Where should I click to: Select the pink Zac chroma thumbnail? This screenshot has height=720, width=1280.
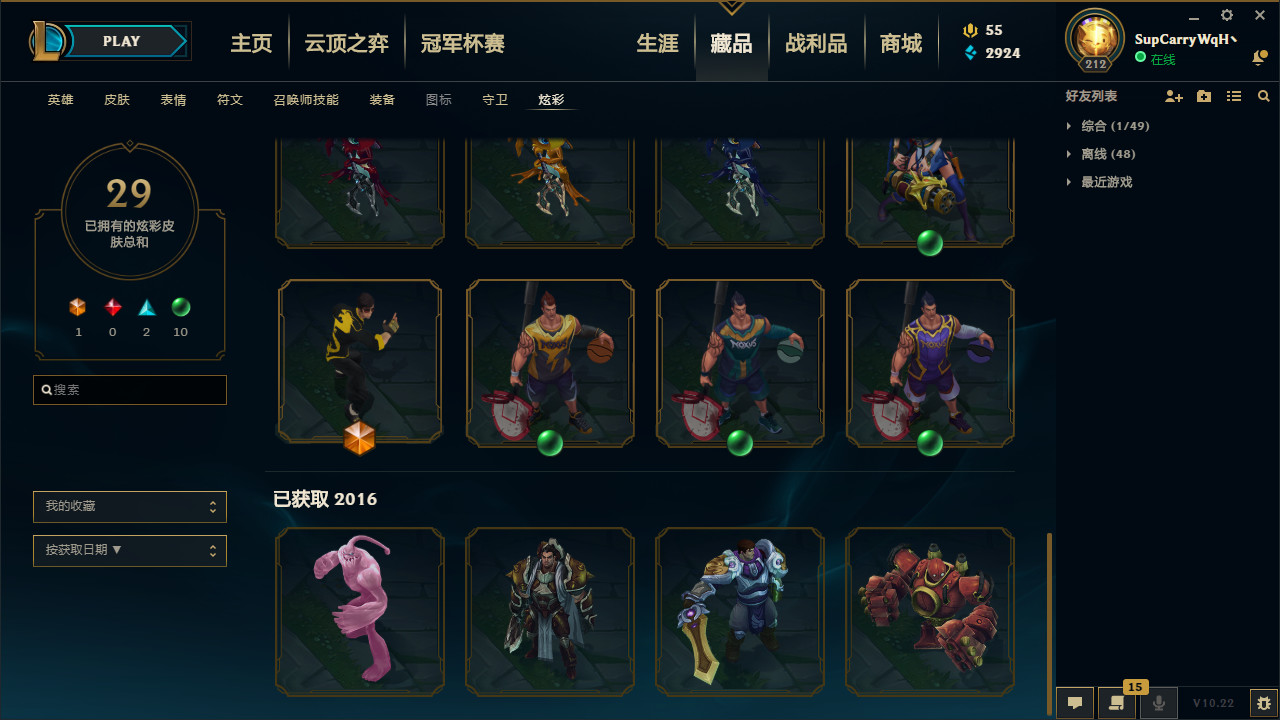[x=360, y=612]
